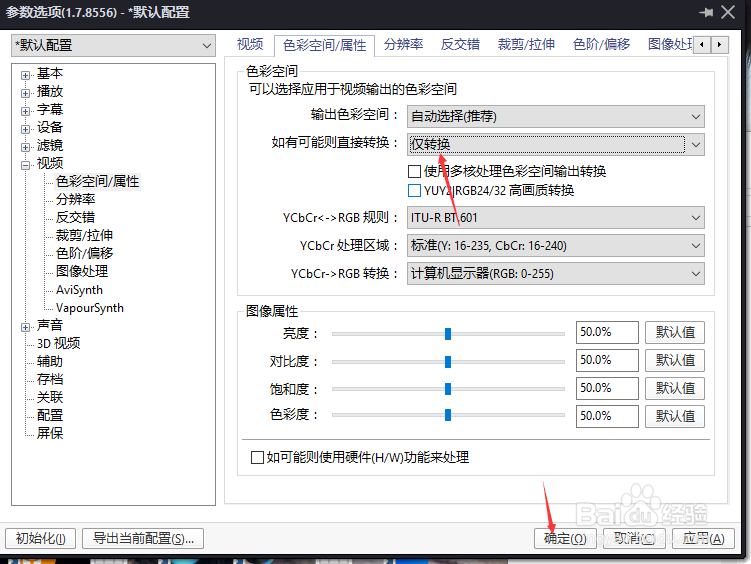Open the 输出色彩空间 dropdown
Viewport: 751px width, 564px height.
(556, 117)
